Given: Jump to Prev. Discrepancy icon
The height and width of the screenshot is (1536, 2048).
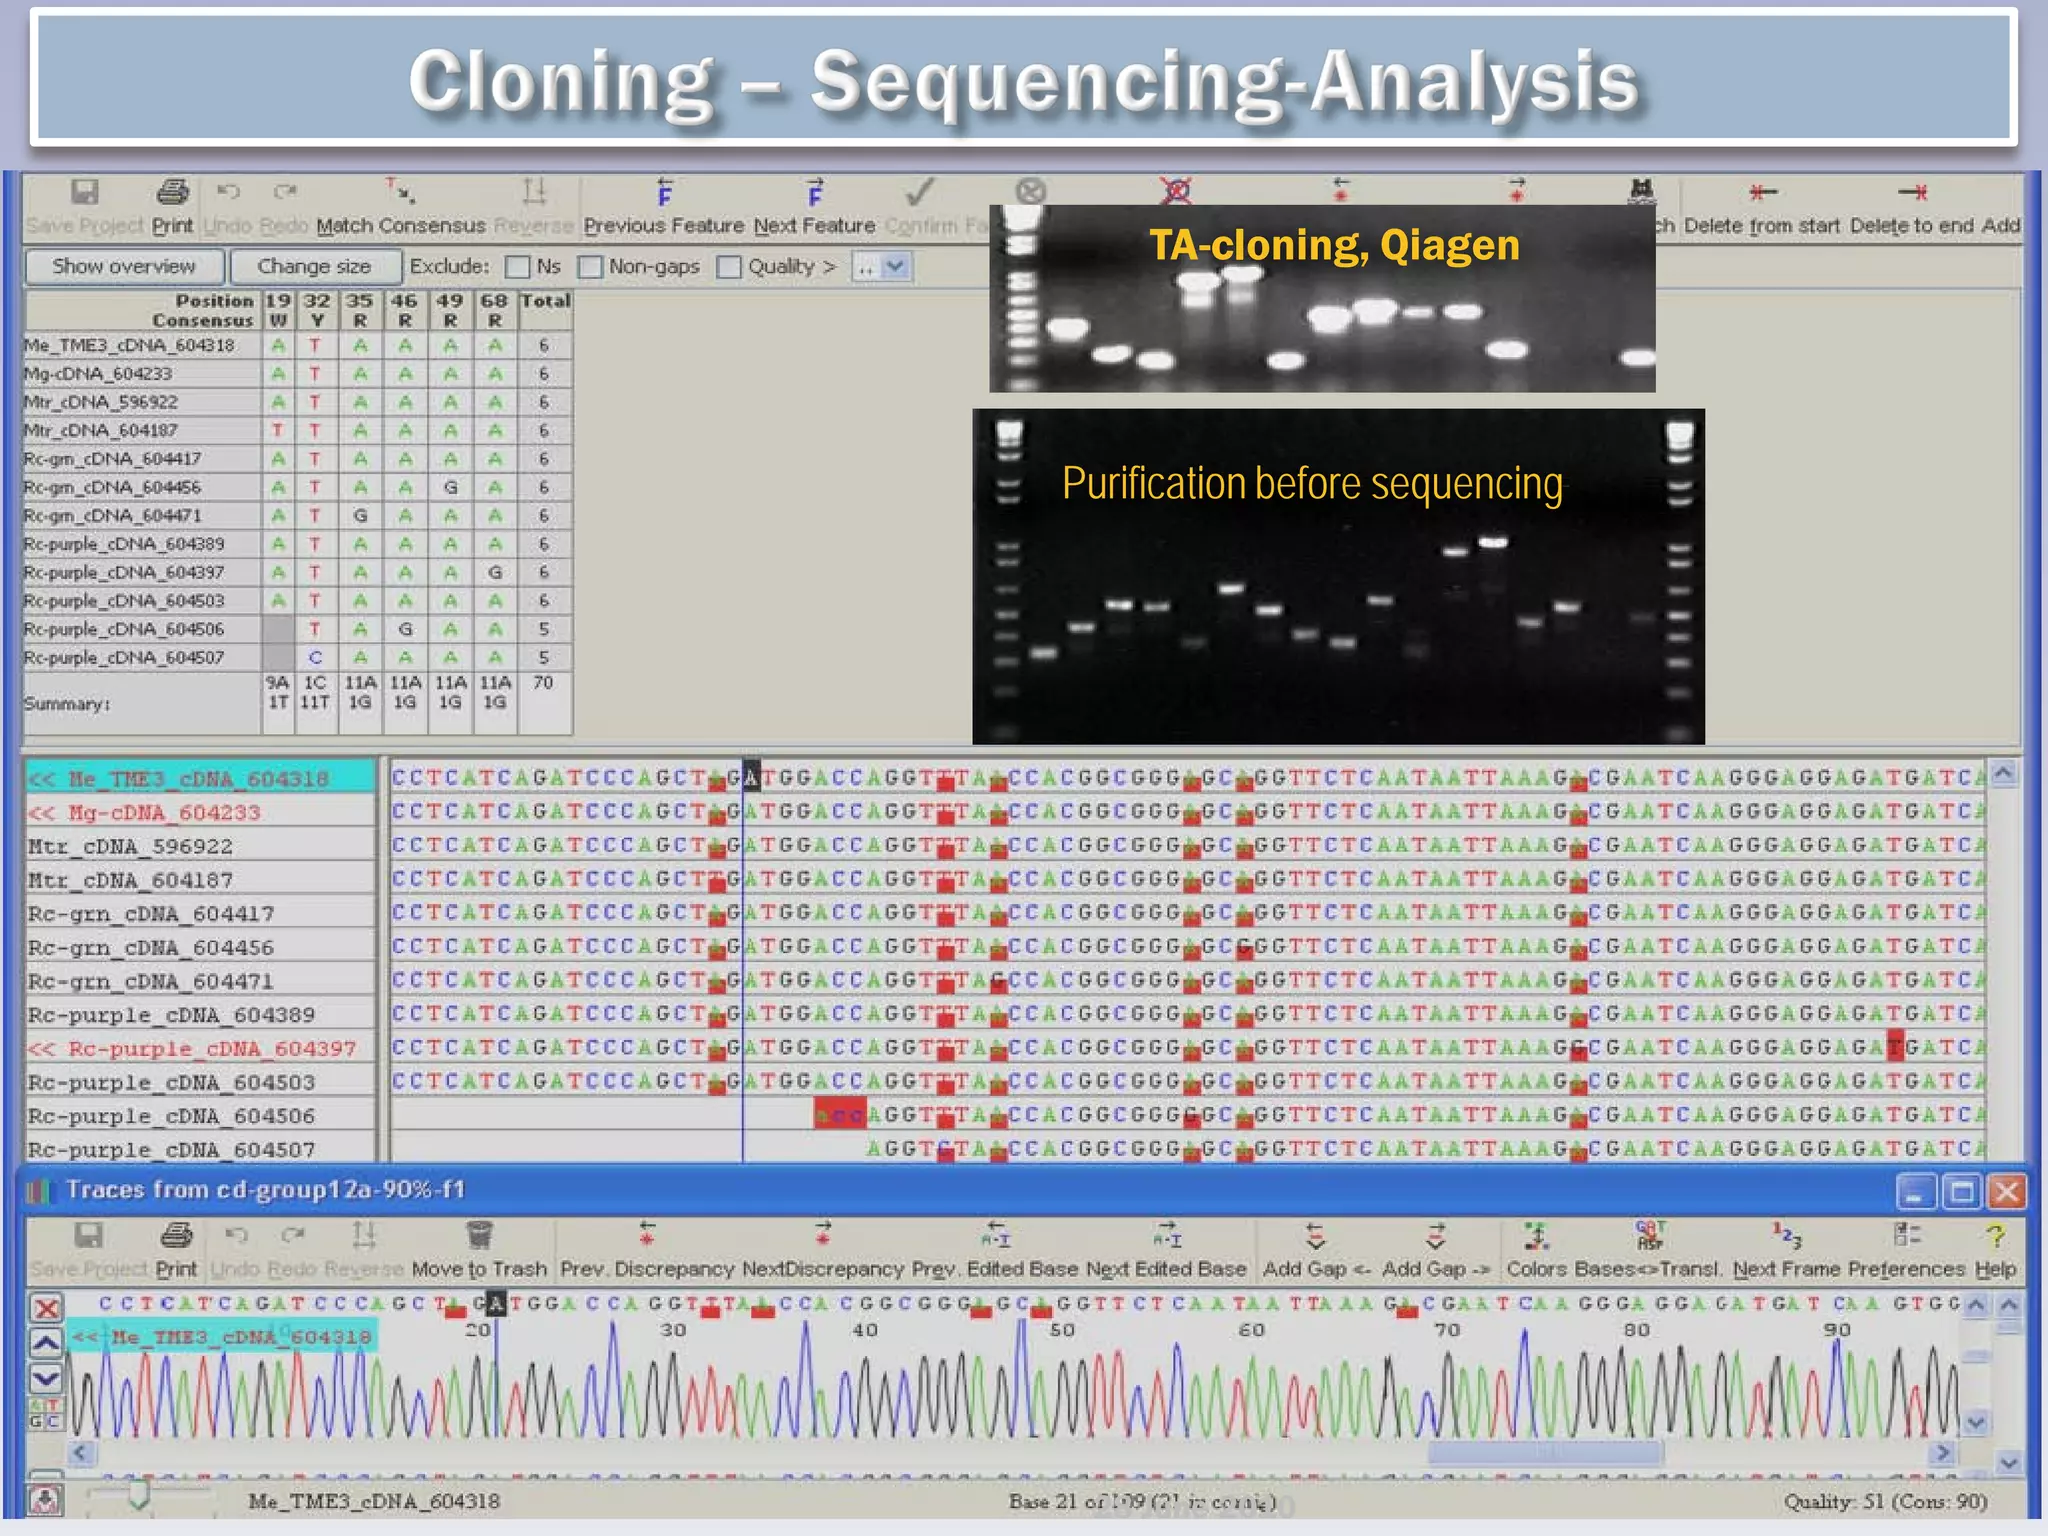Looking at the screenshot, I should coord(647,1233).
